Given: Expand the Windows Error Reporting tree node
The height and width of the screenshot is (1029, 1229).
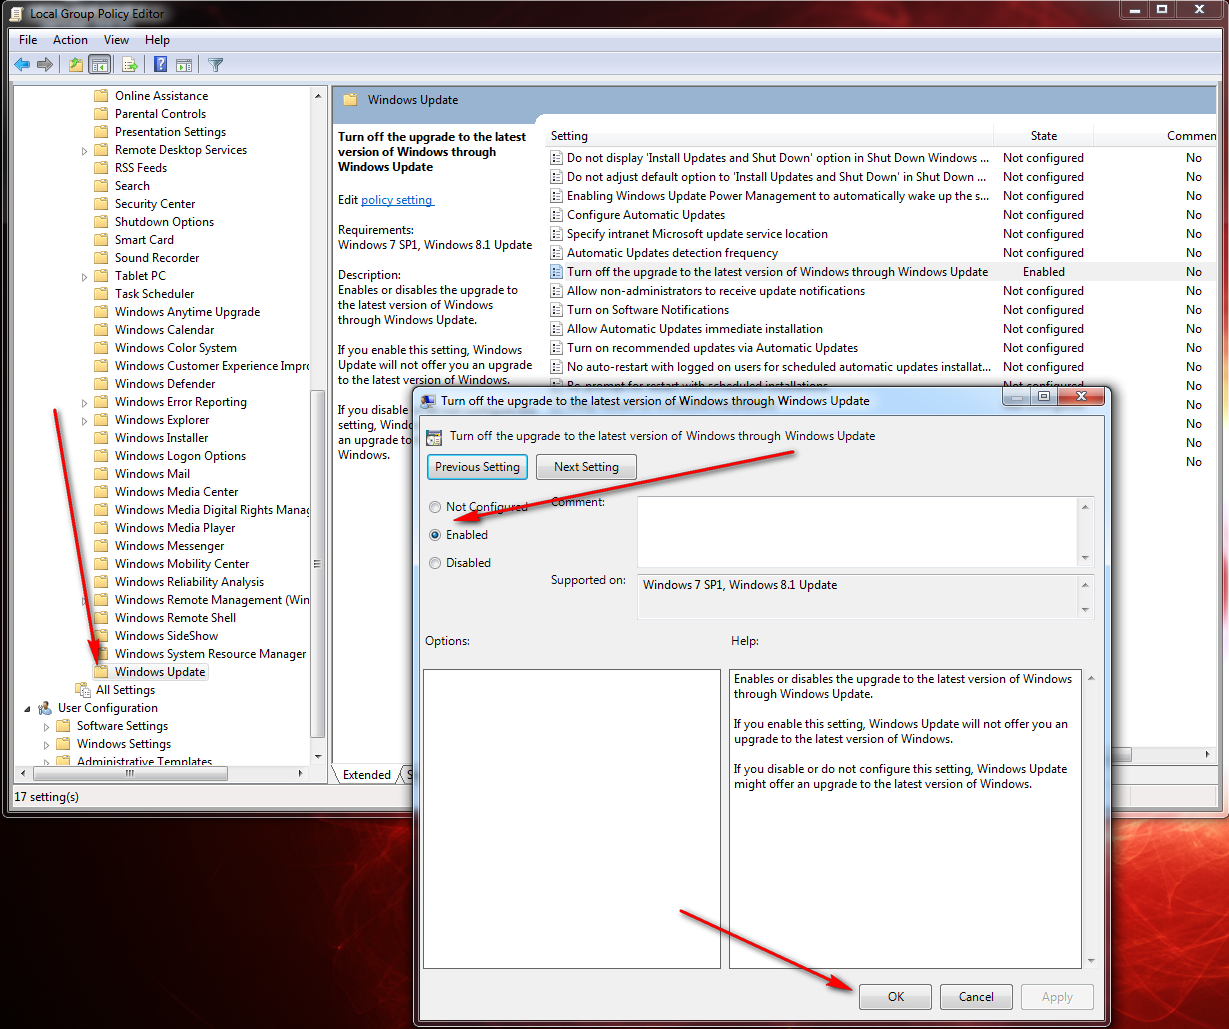Looking at the screenshot, I should pyautogui.click(x=85, y=403).
